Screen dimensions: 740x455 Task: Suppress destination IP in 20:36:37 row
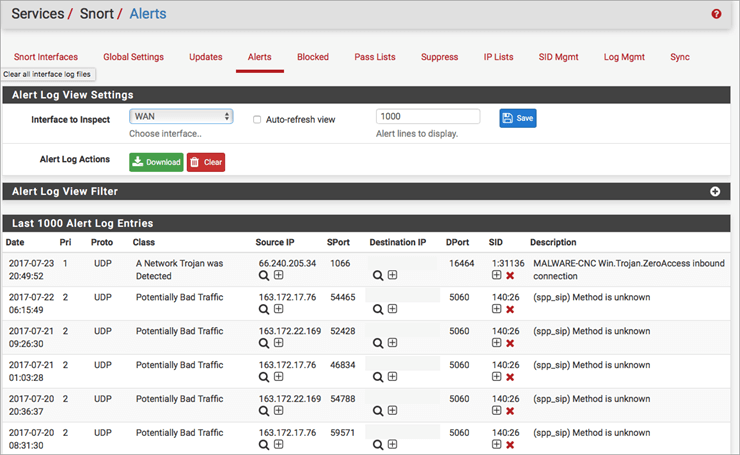[393, 411]
